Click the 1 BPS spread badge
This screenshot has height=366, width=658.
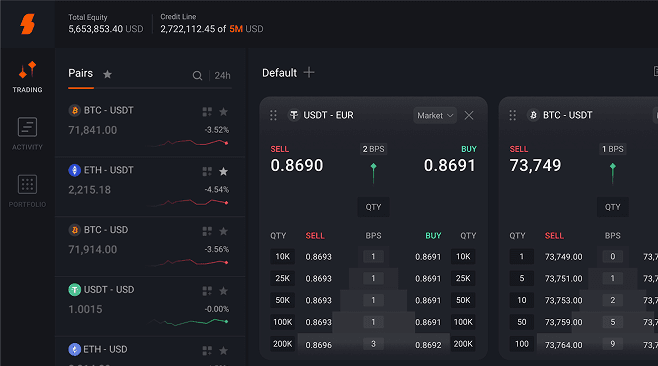(613, 149)
